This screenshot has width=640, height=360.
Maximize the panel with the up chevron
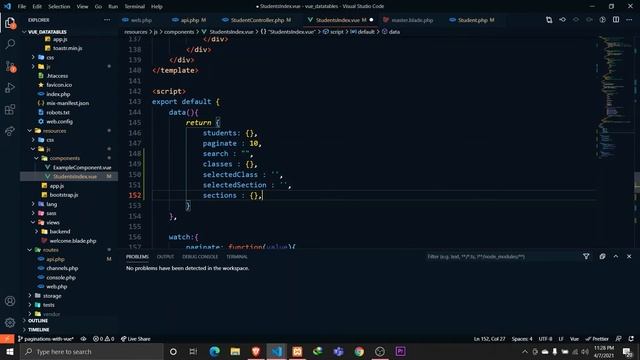tap(616, 256)
